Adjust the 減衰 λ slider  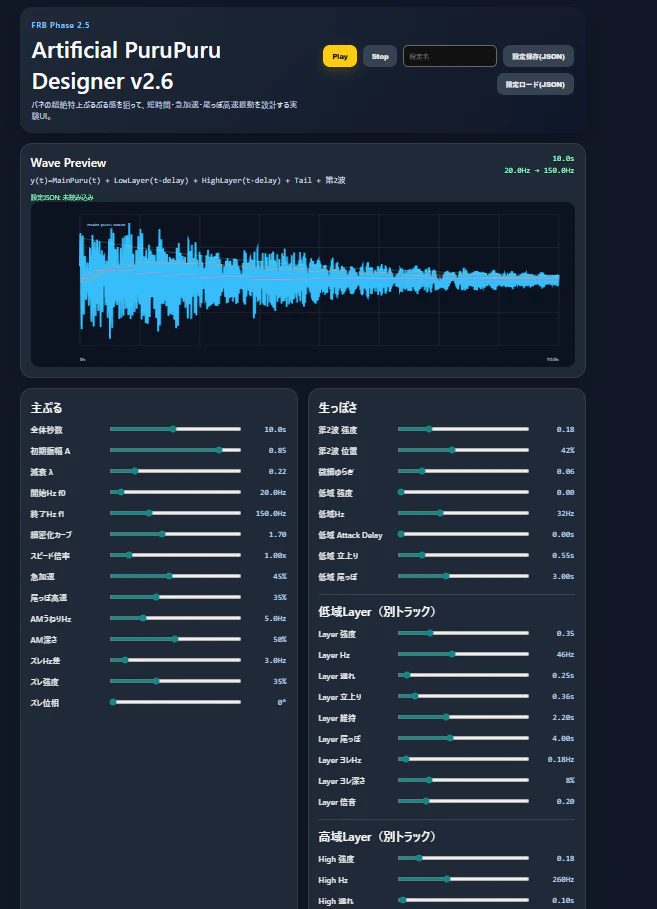tap(175, 471)
